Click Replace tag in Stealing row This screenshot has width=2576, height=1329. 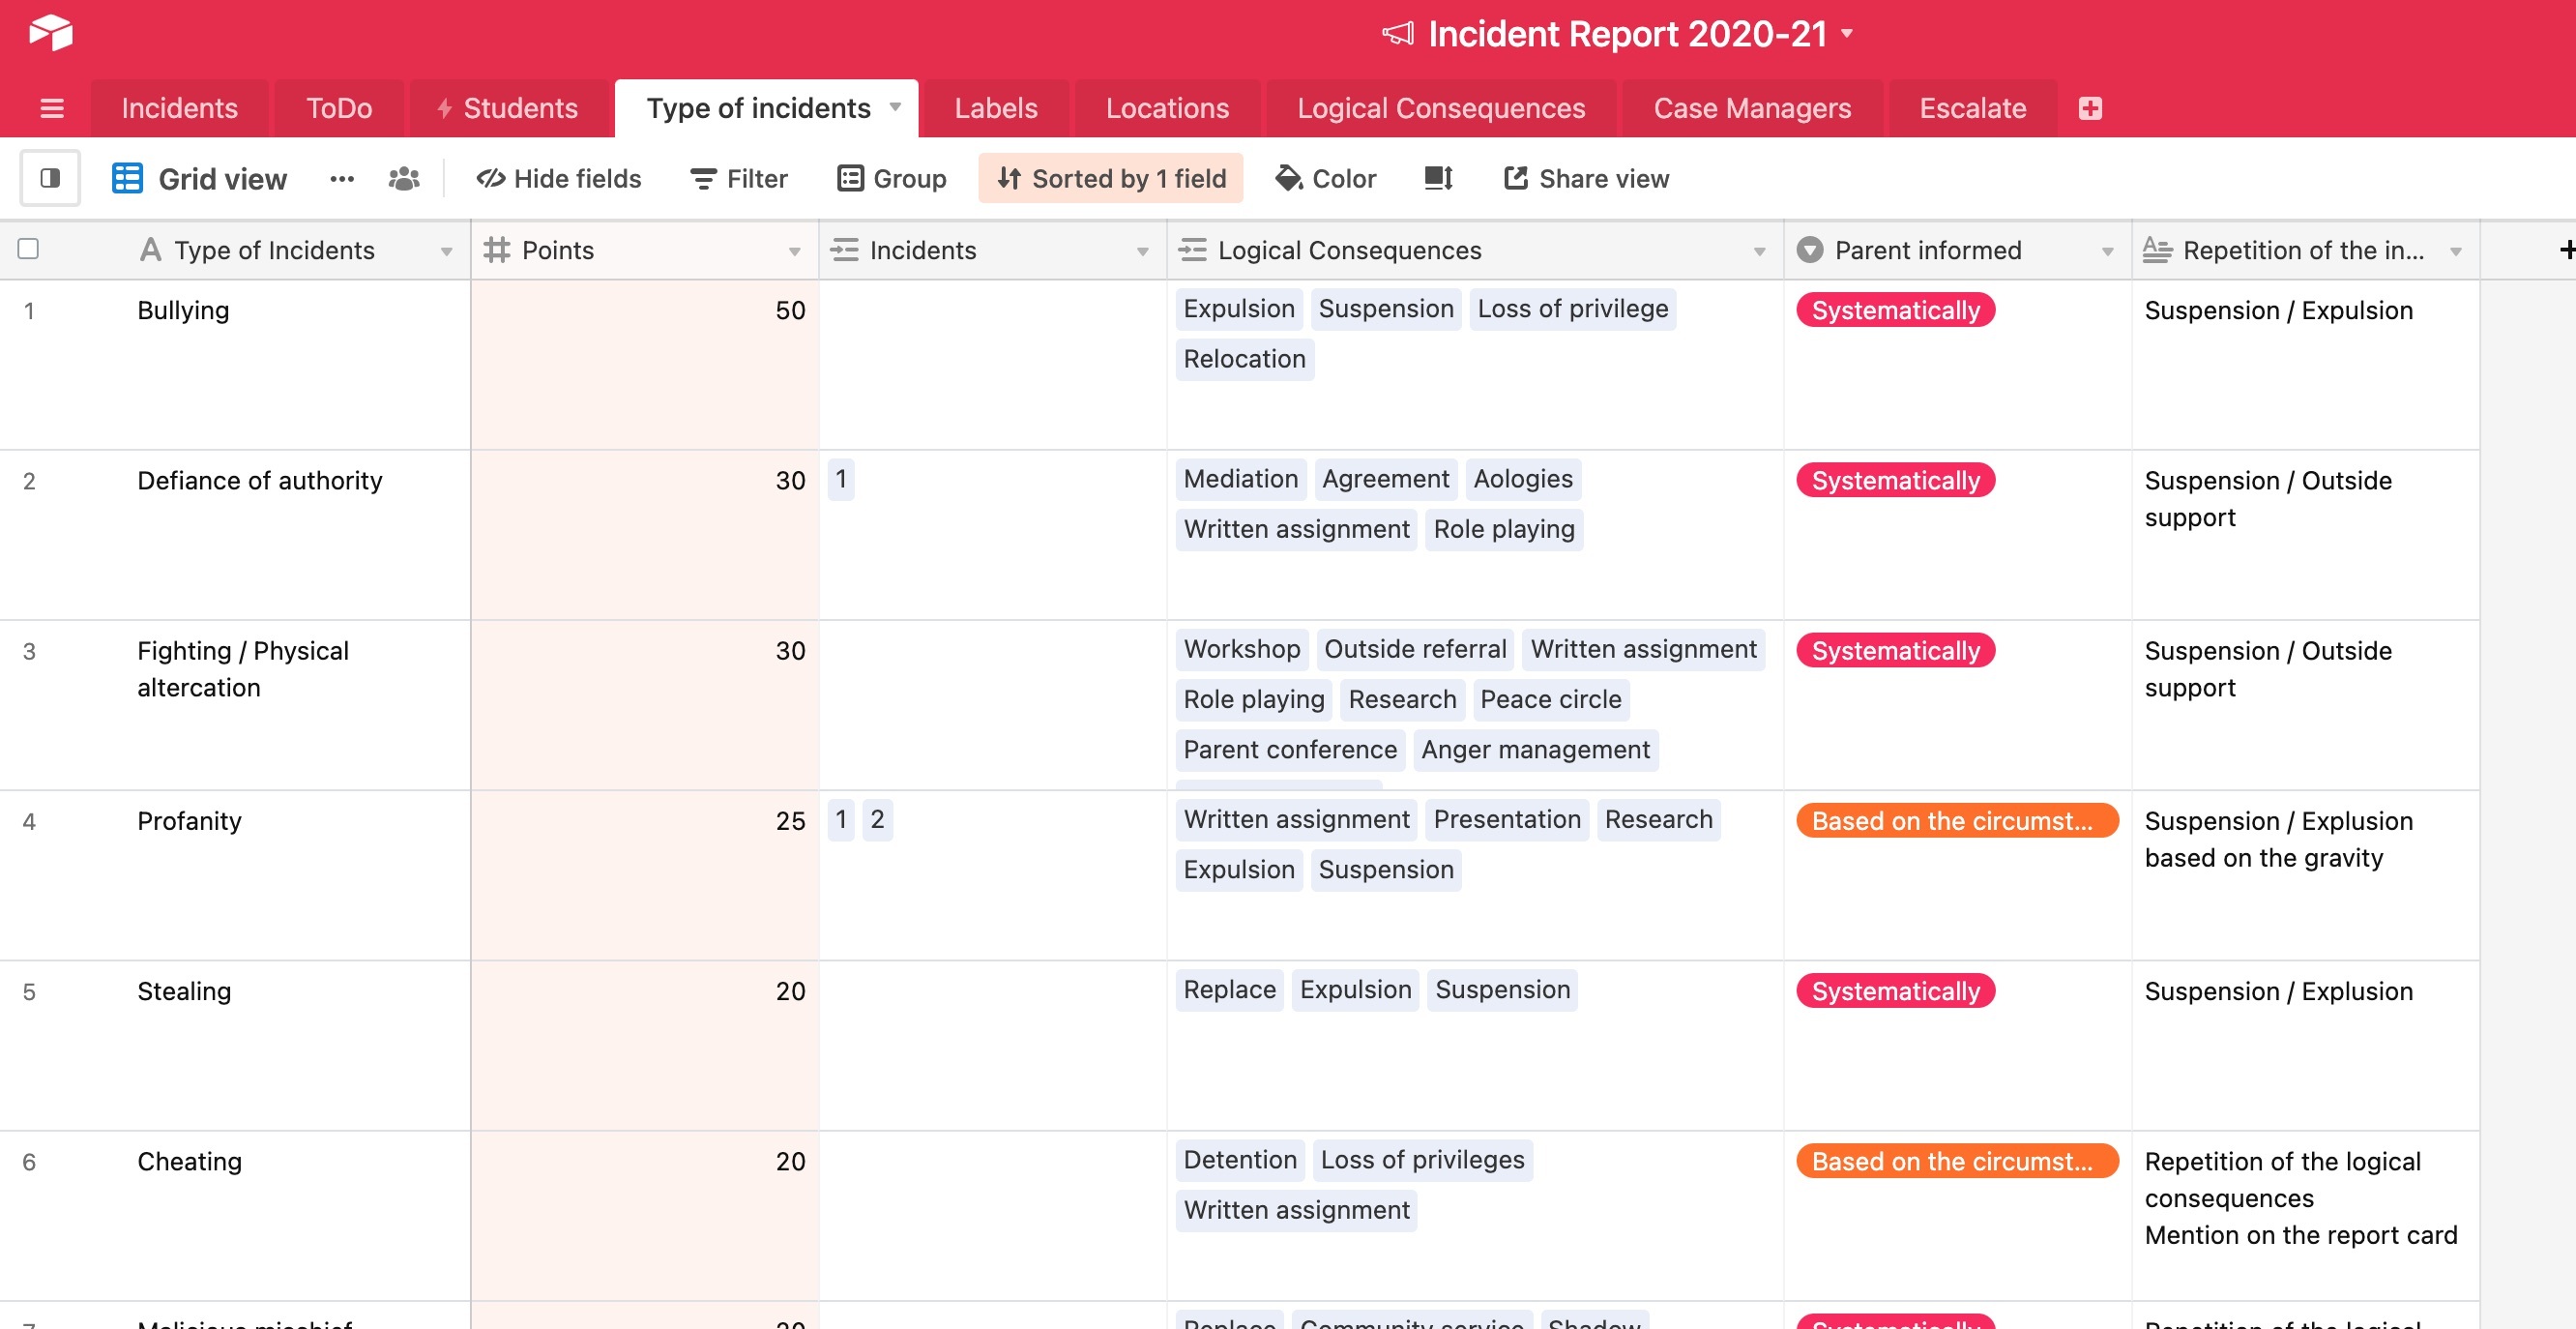point(1229,990)
